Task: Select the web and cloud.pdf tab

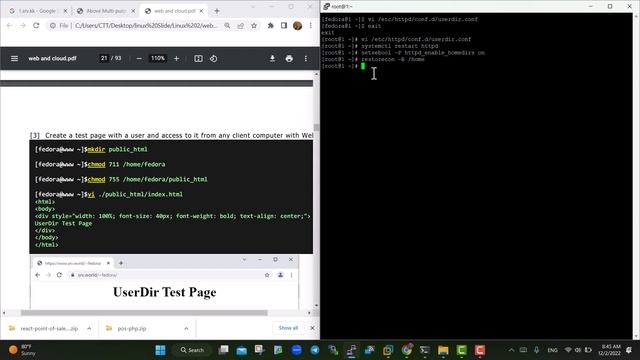Action: coord(174,11)
